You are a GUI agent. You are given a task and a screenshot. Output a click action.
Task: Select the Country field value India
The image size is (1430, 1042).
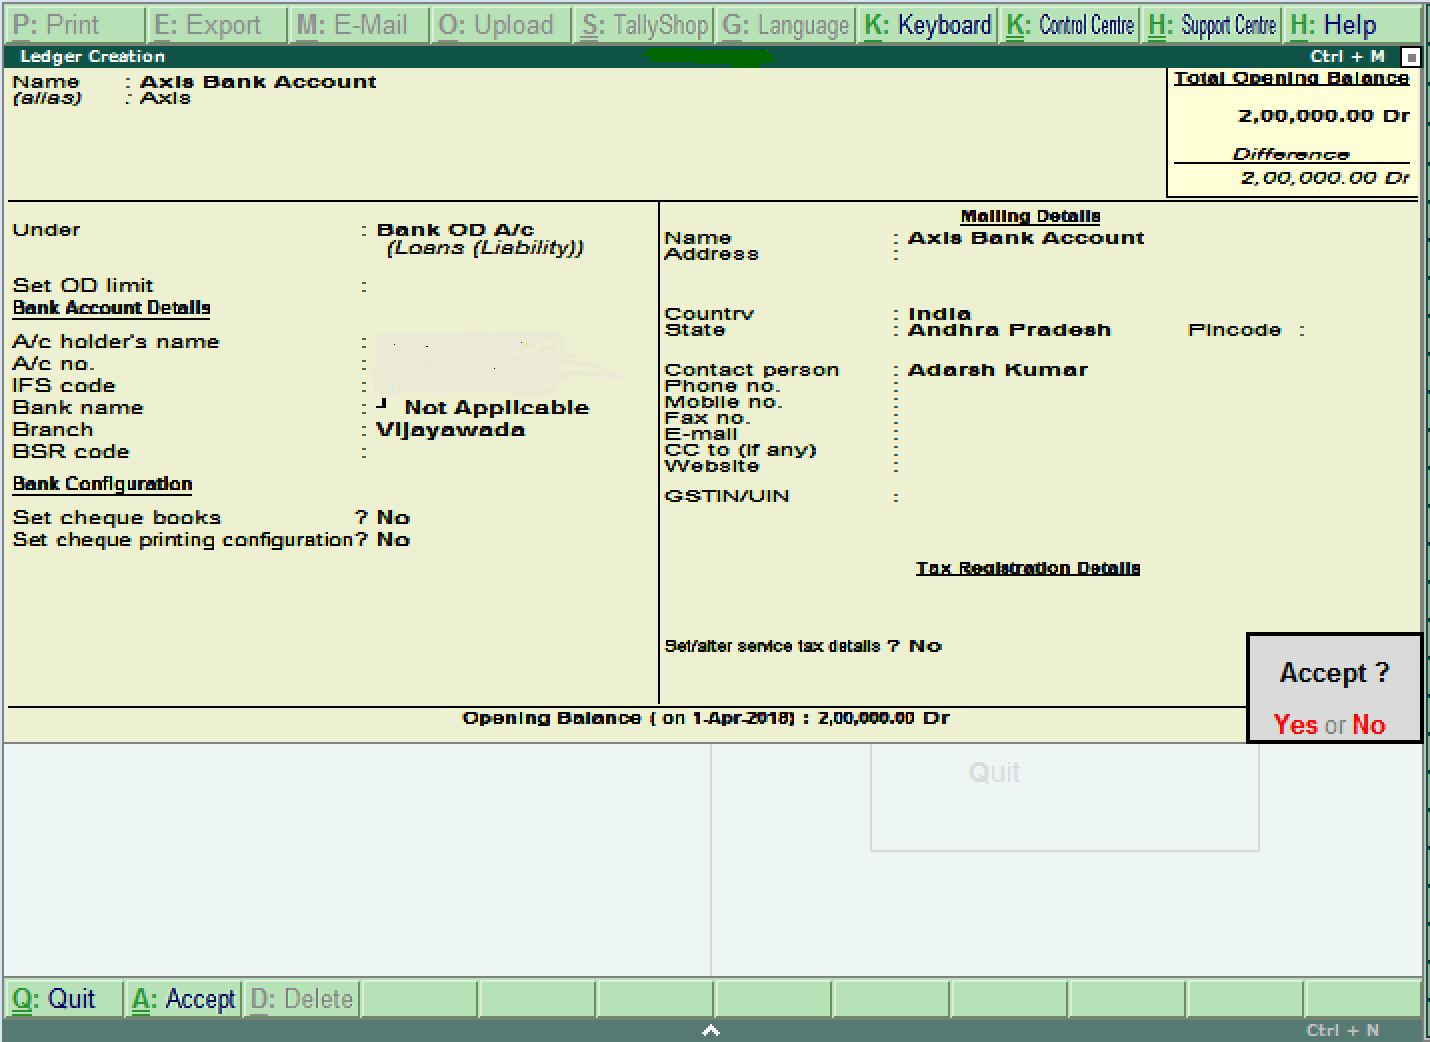click(939, 313)
